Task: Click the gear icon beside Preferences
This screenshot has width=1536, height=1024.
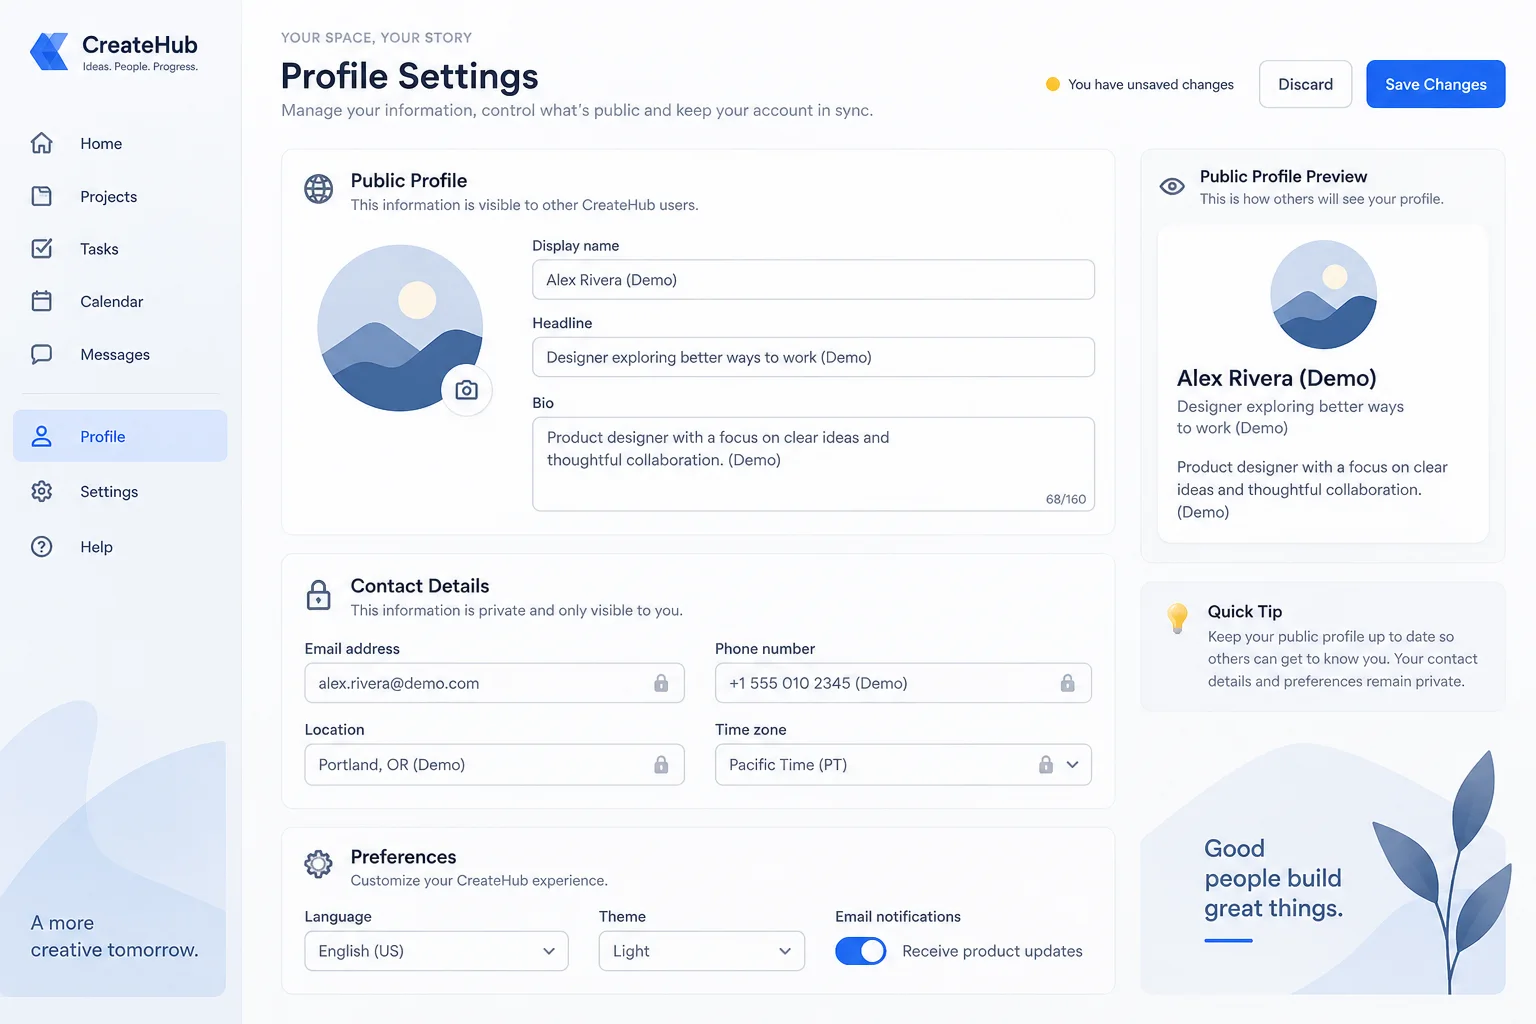Action: 319,864
